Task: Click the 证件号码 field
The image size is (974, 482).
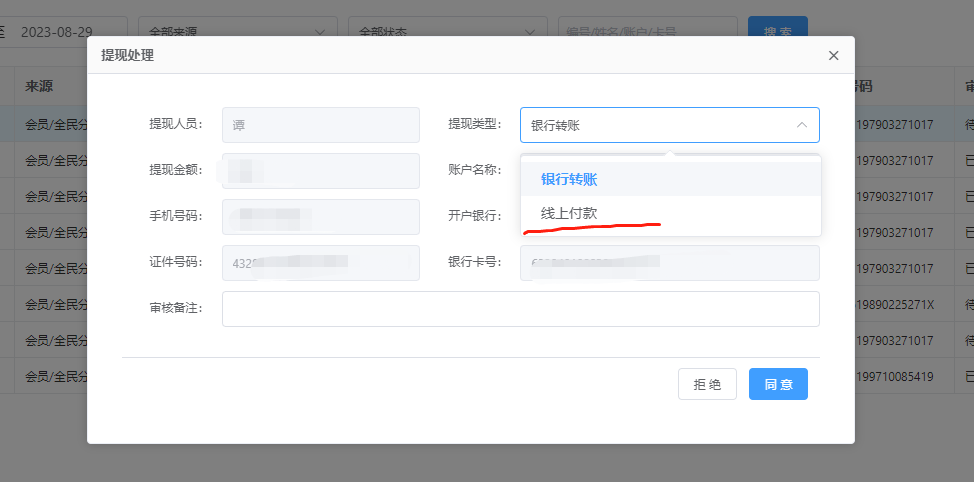Action: tap(320, 263)
